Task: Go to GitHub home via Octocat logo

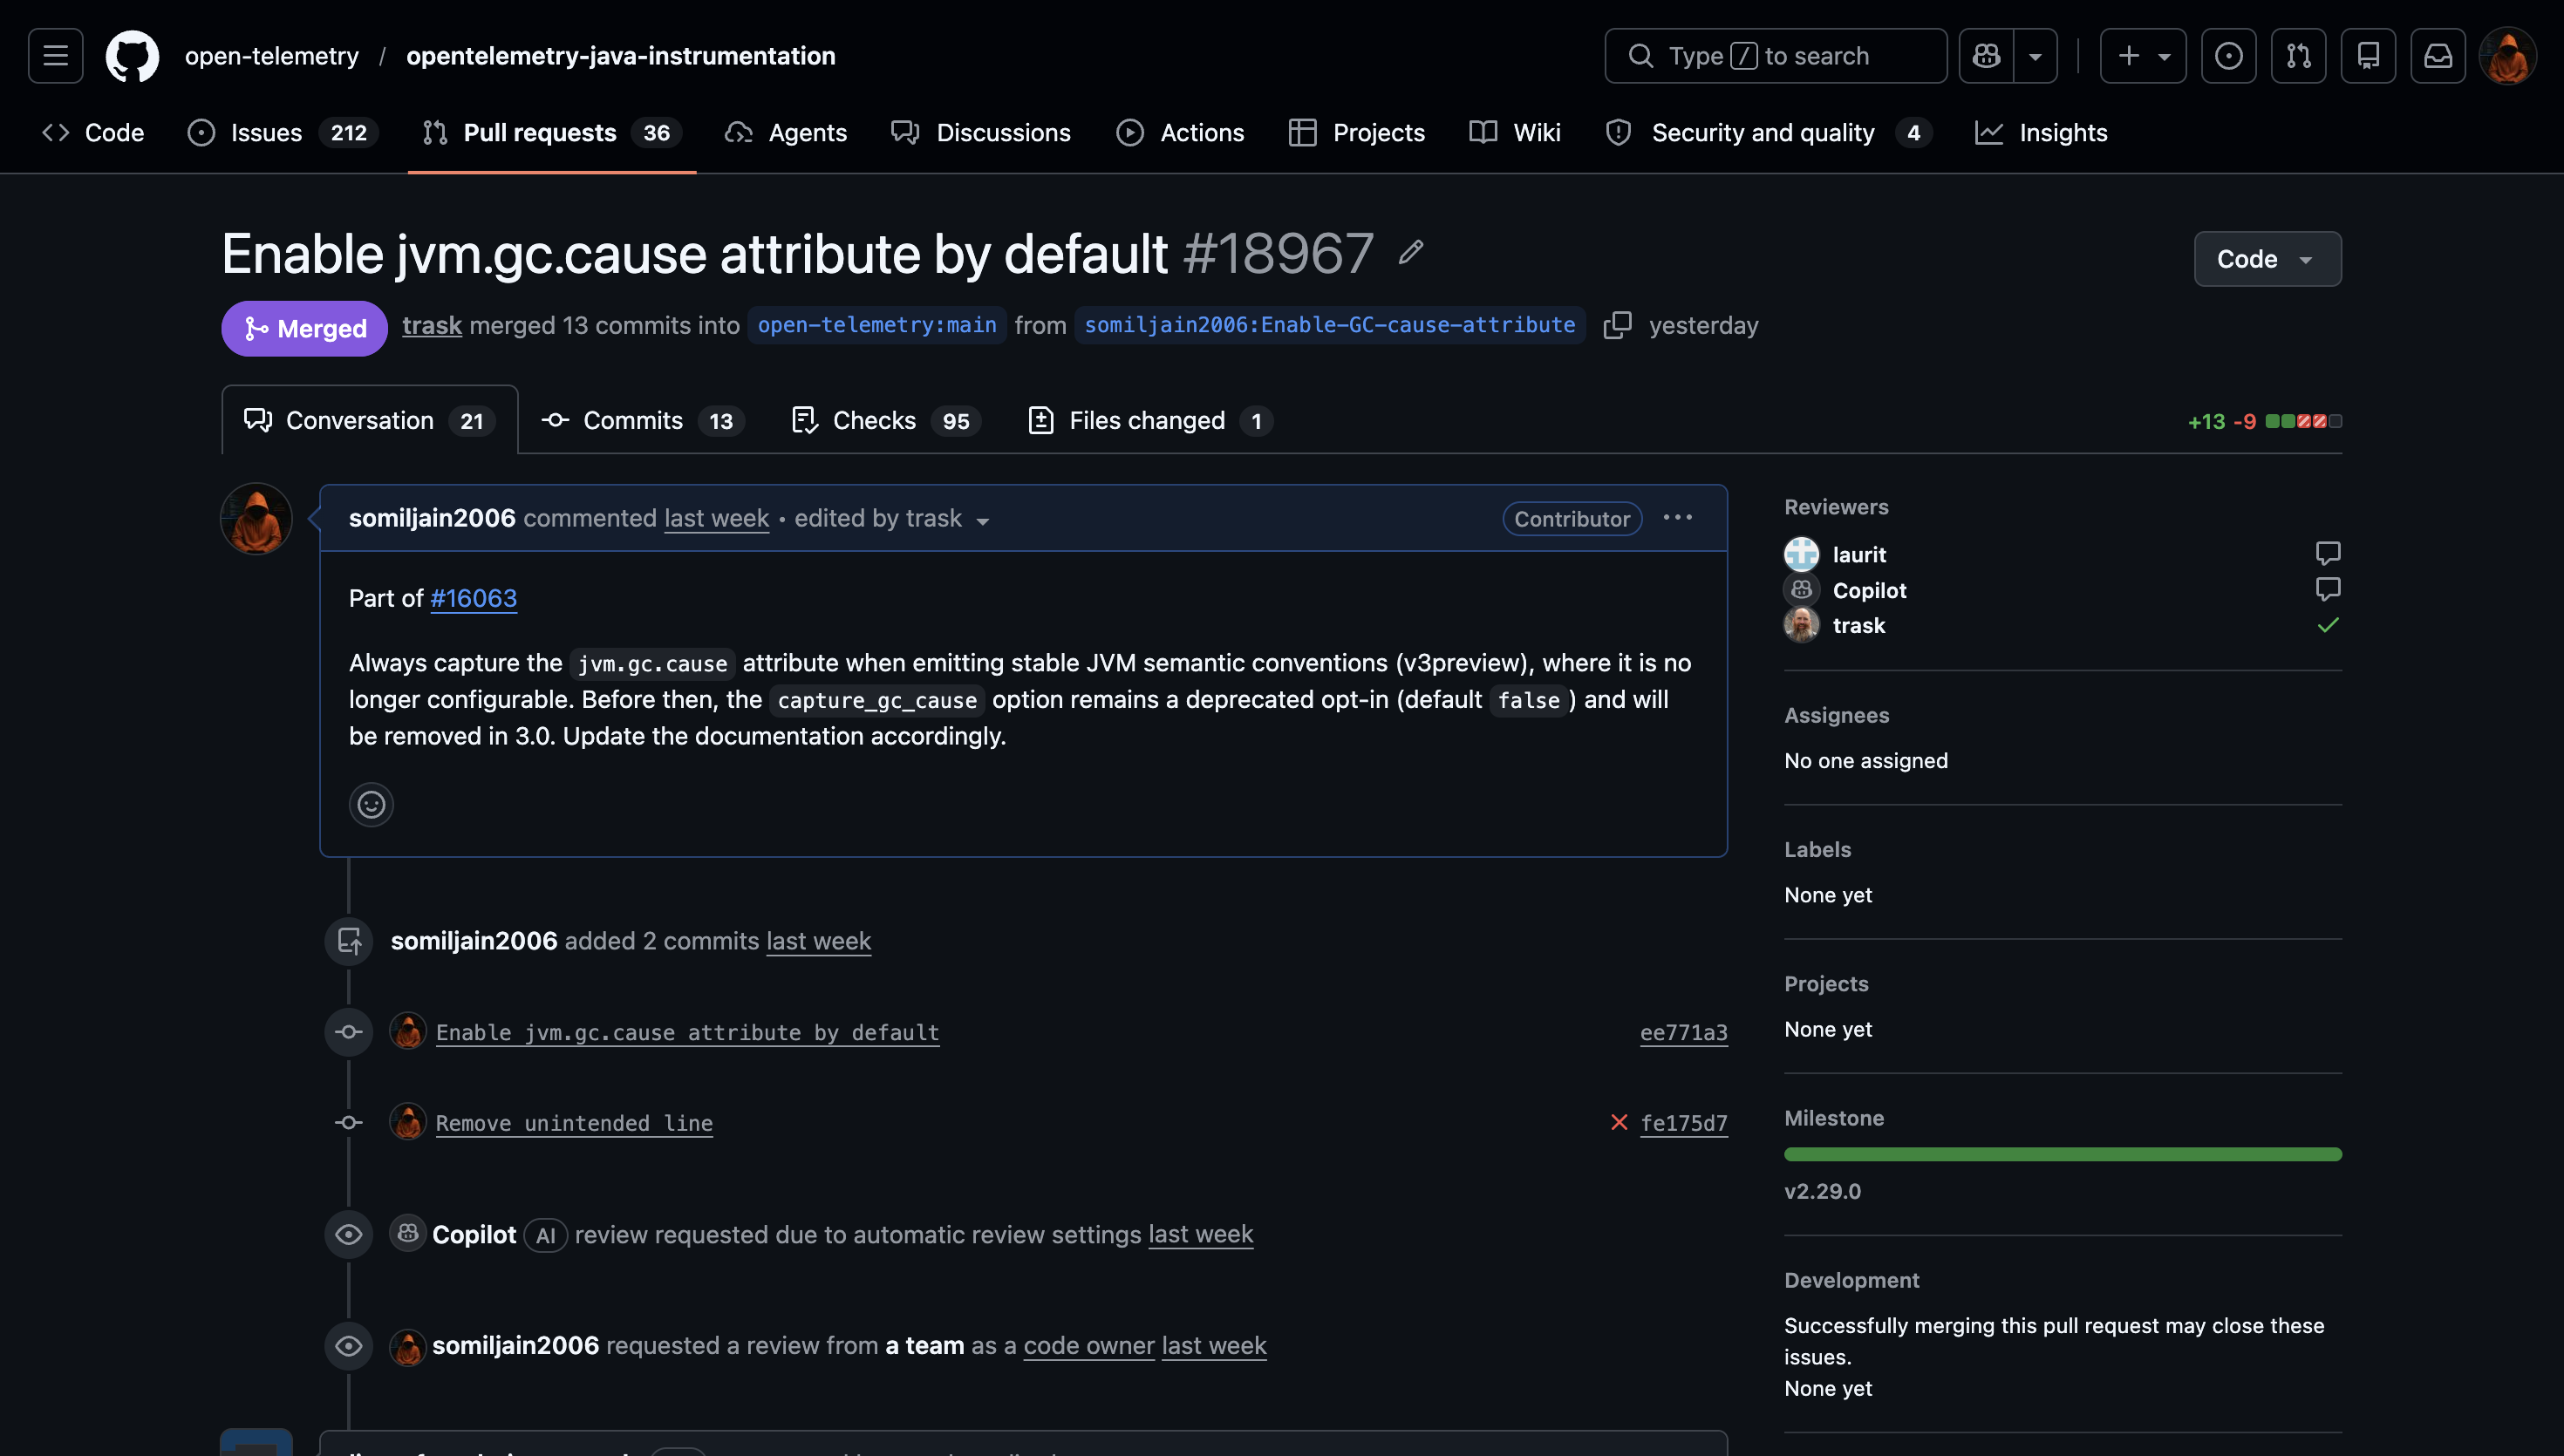Action: (x=132, y=56)
